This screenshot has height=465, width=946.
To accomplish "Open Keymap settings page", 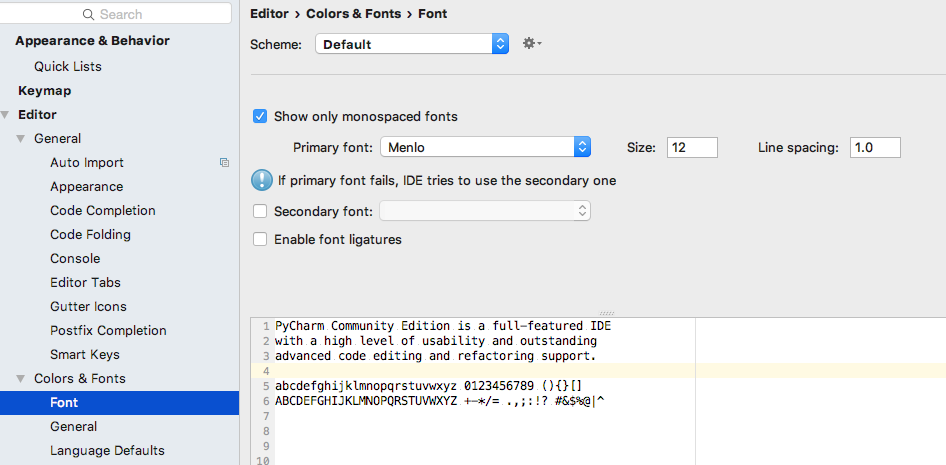I will tap(44, 90).
